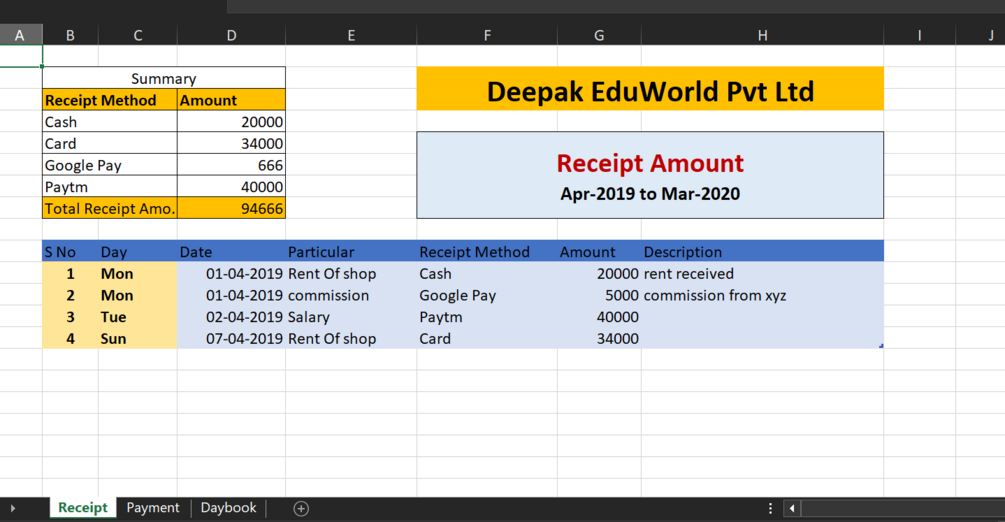Click the summary value 20000 next to Cash

coord(231,122)
